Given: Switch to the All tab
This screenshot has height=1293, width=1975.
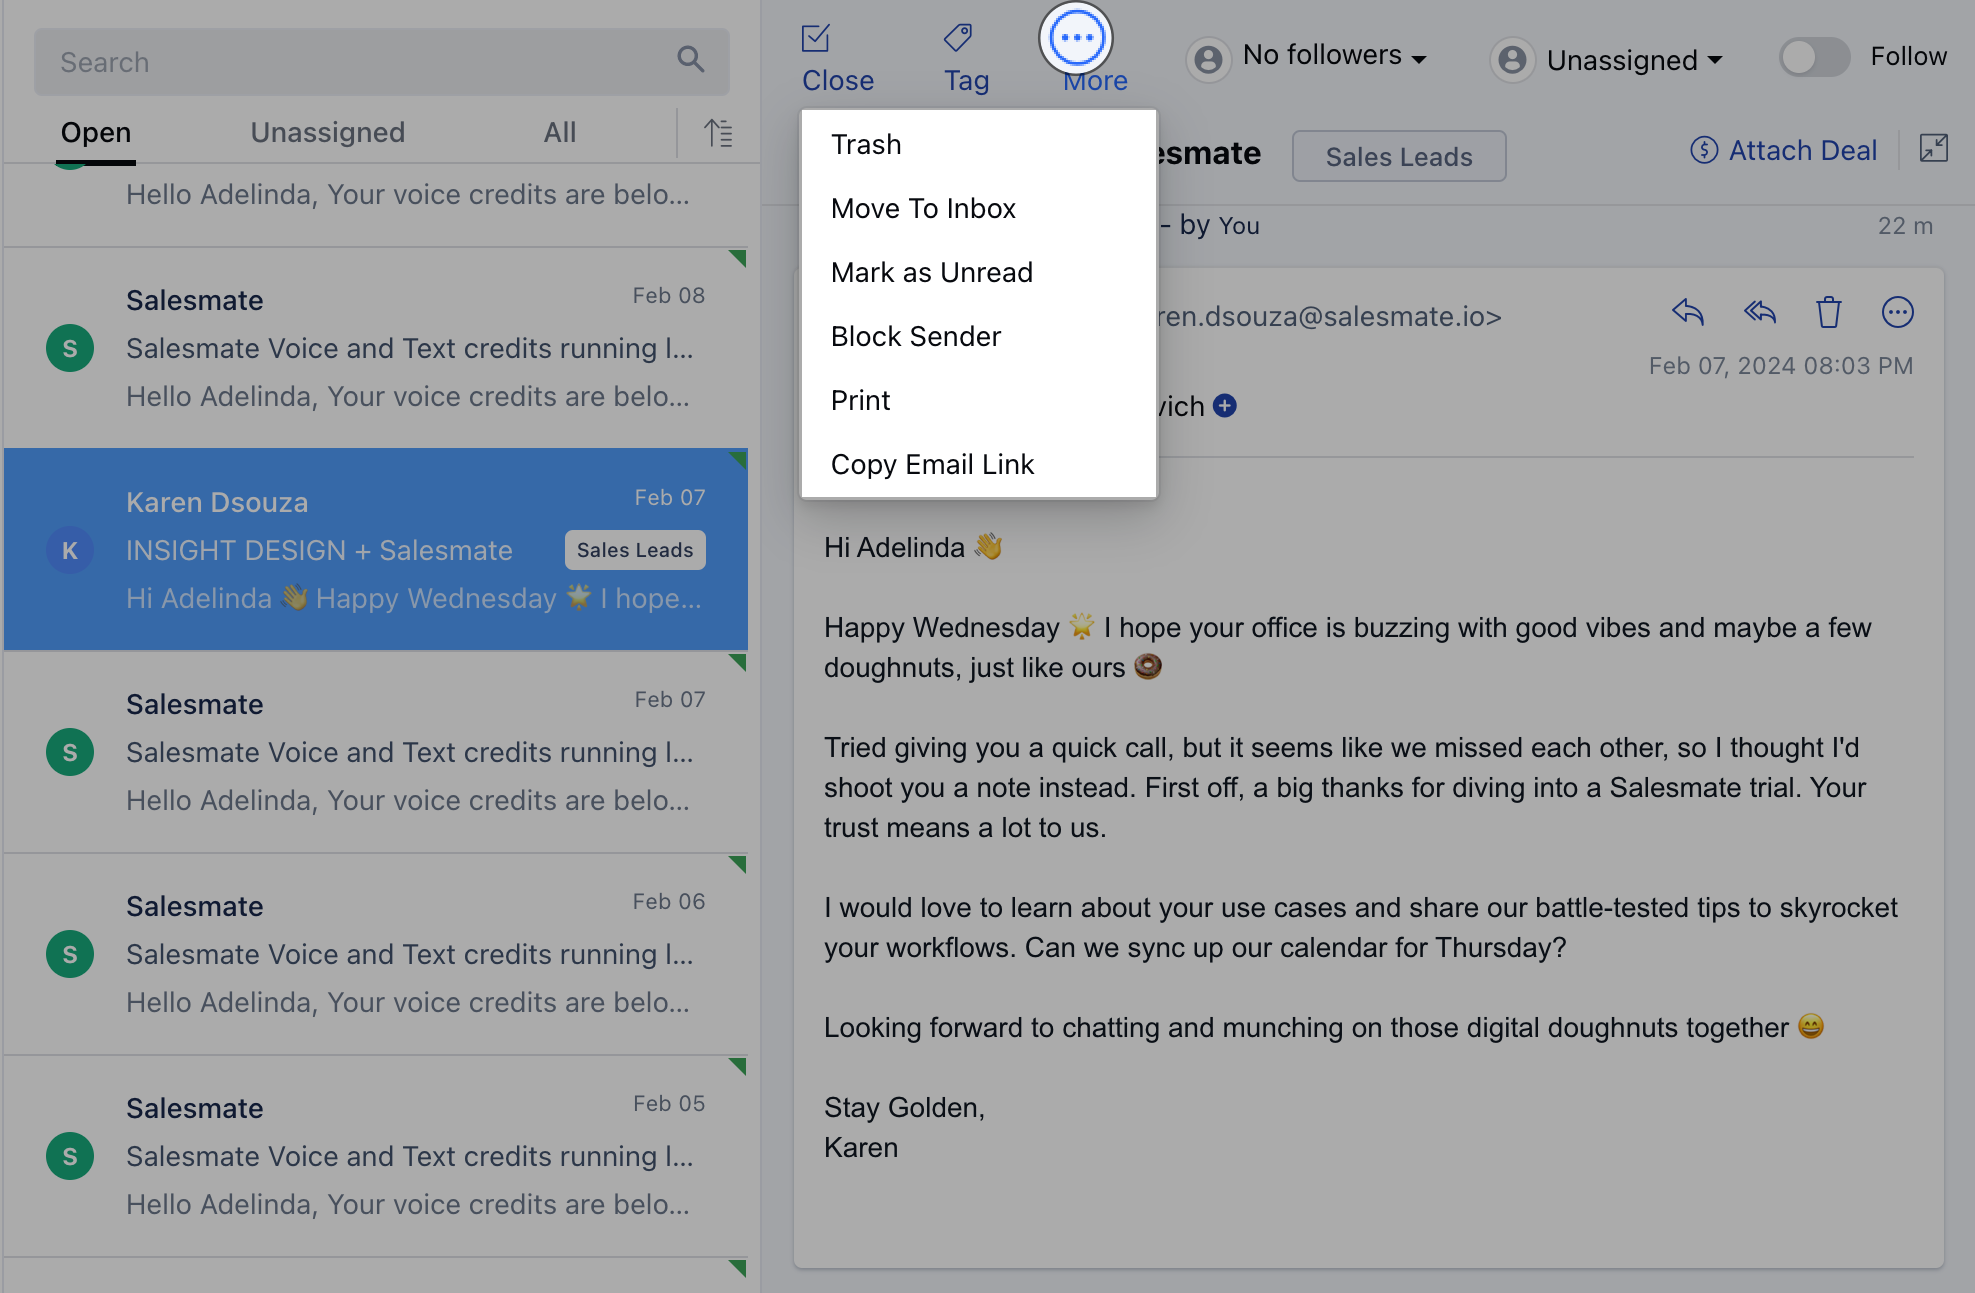Looking at the screenshot, I should coord(560,133).
